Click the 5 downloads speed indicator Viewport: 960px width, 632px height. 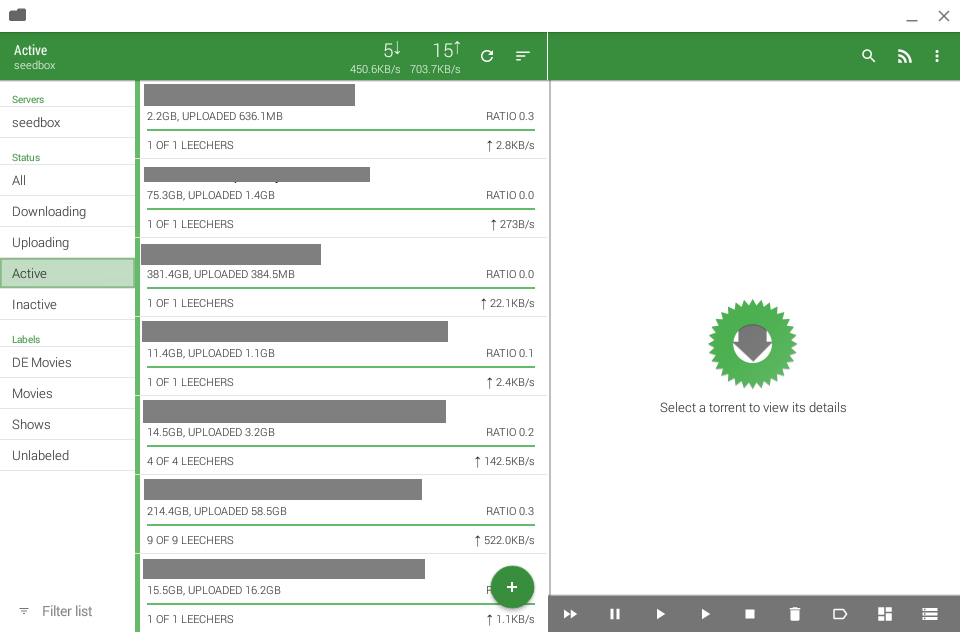click(x=375, y=58)
